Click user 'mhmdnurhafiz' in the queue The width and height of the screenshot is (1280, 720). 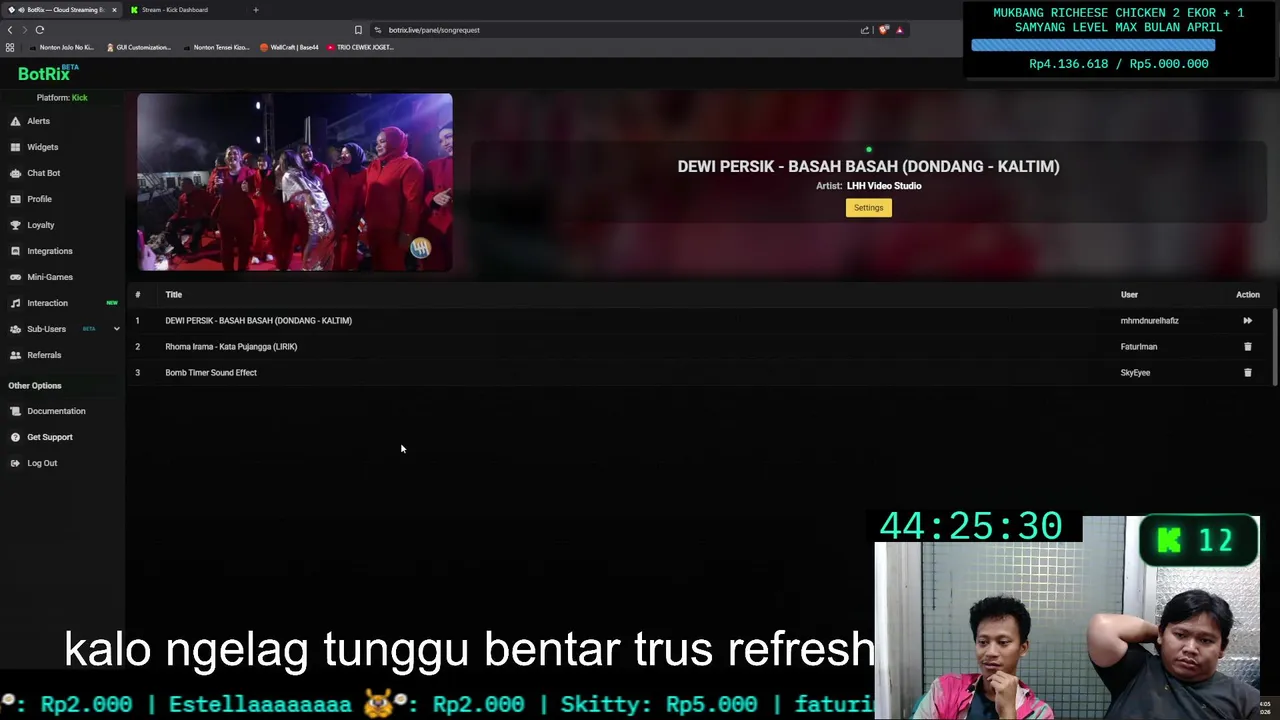click(1149, 321)
